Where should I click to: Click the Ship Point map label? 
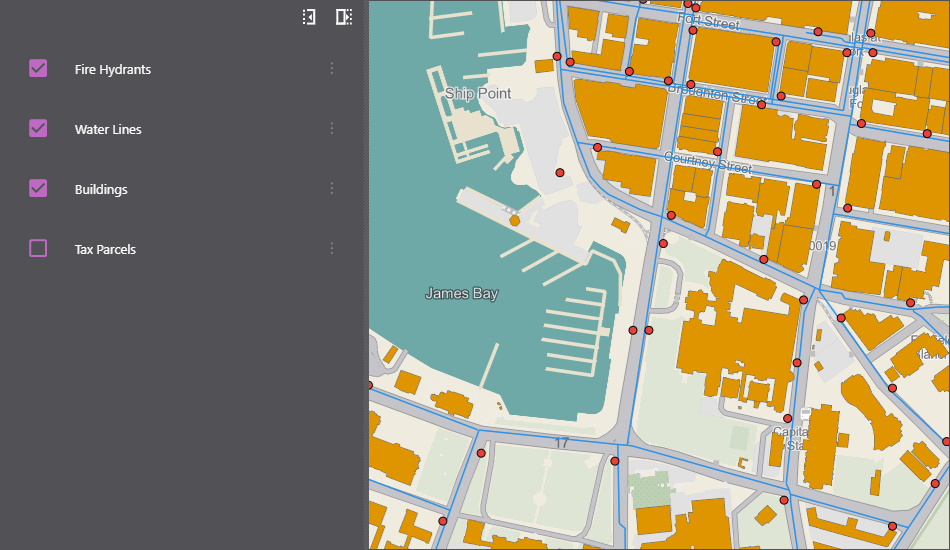pos(478,93)
